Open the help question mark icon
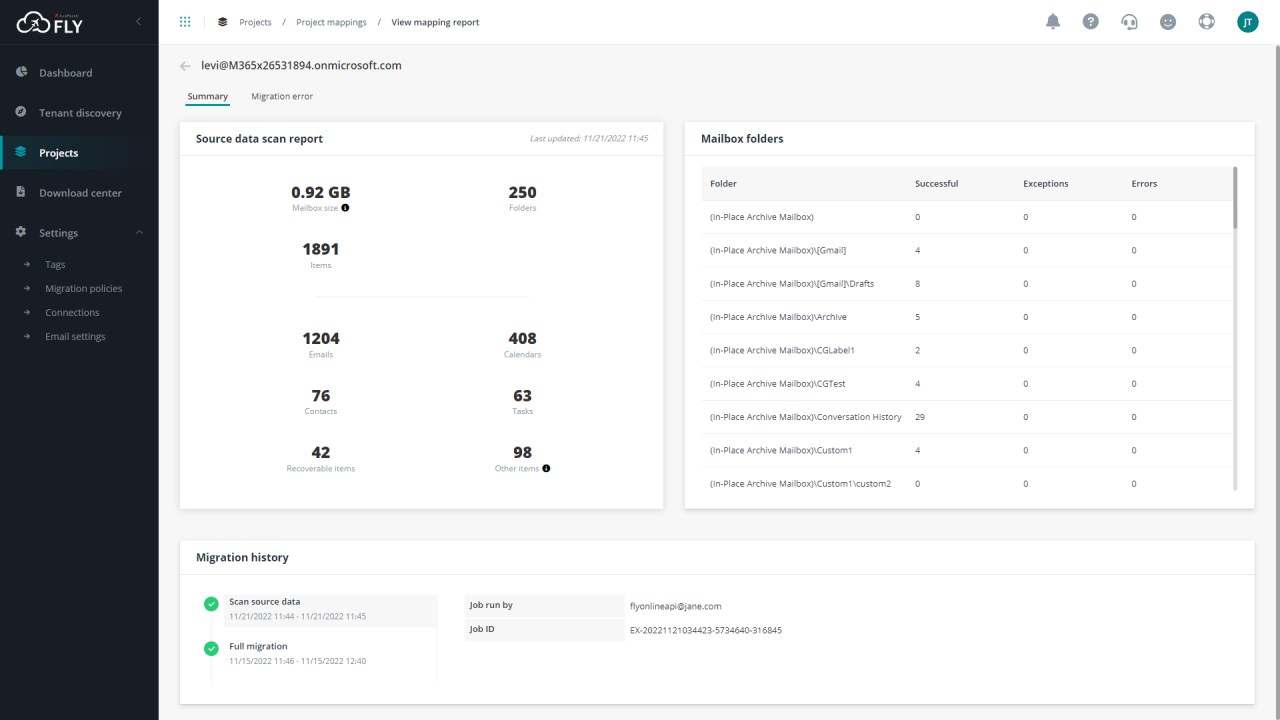This screenshot has height=720, width=1280. point(1091,21)
